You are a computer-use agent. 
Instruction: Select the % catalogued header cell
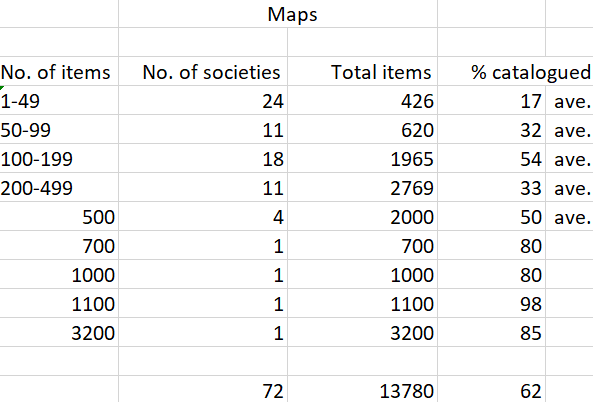point(515,71)
